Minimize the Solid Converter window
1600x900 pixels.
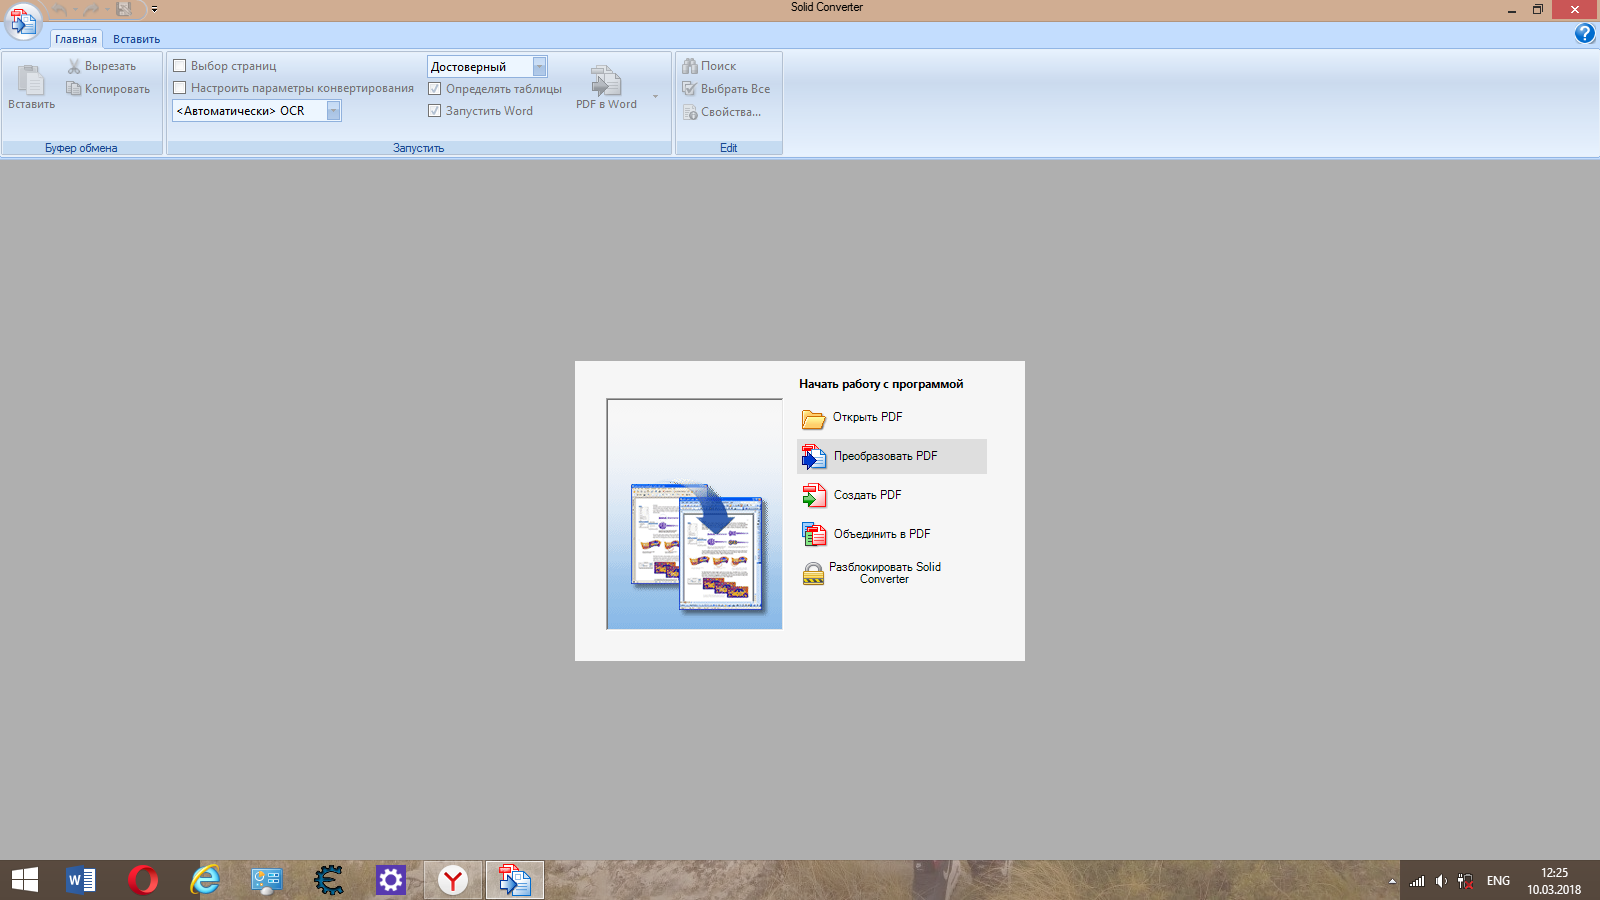click(1511, 9)
